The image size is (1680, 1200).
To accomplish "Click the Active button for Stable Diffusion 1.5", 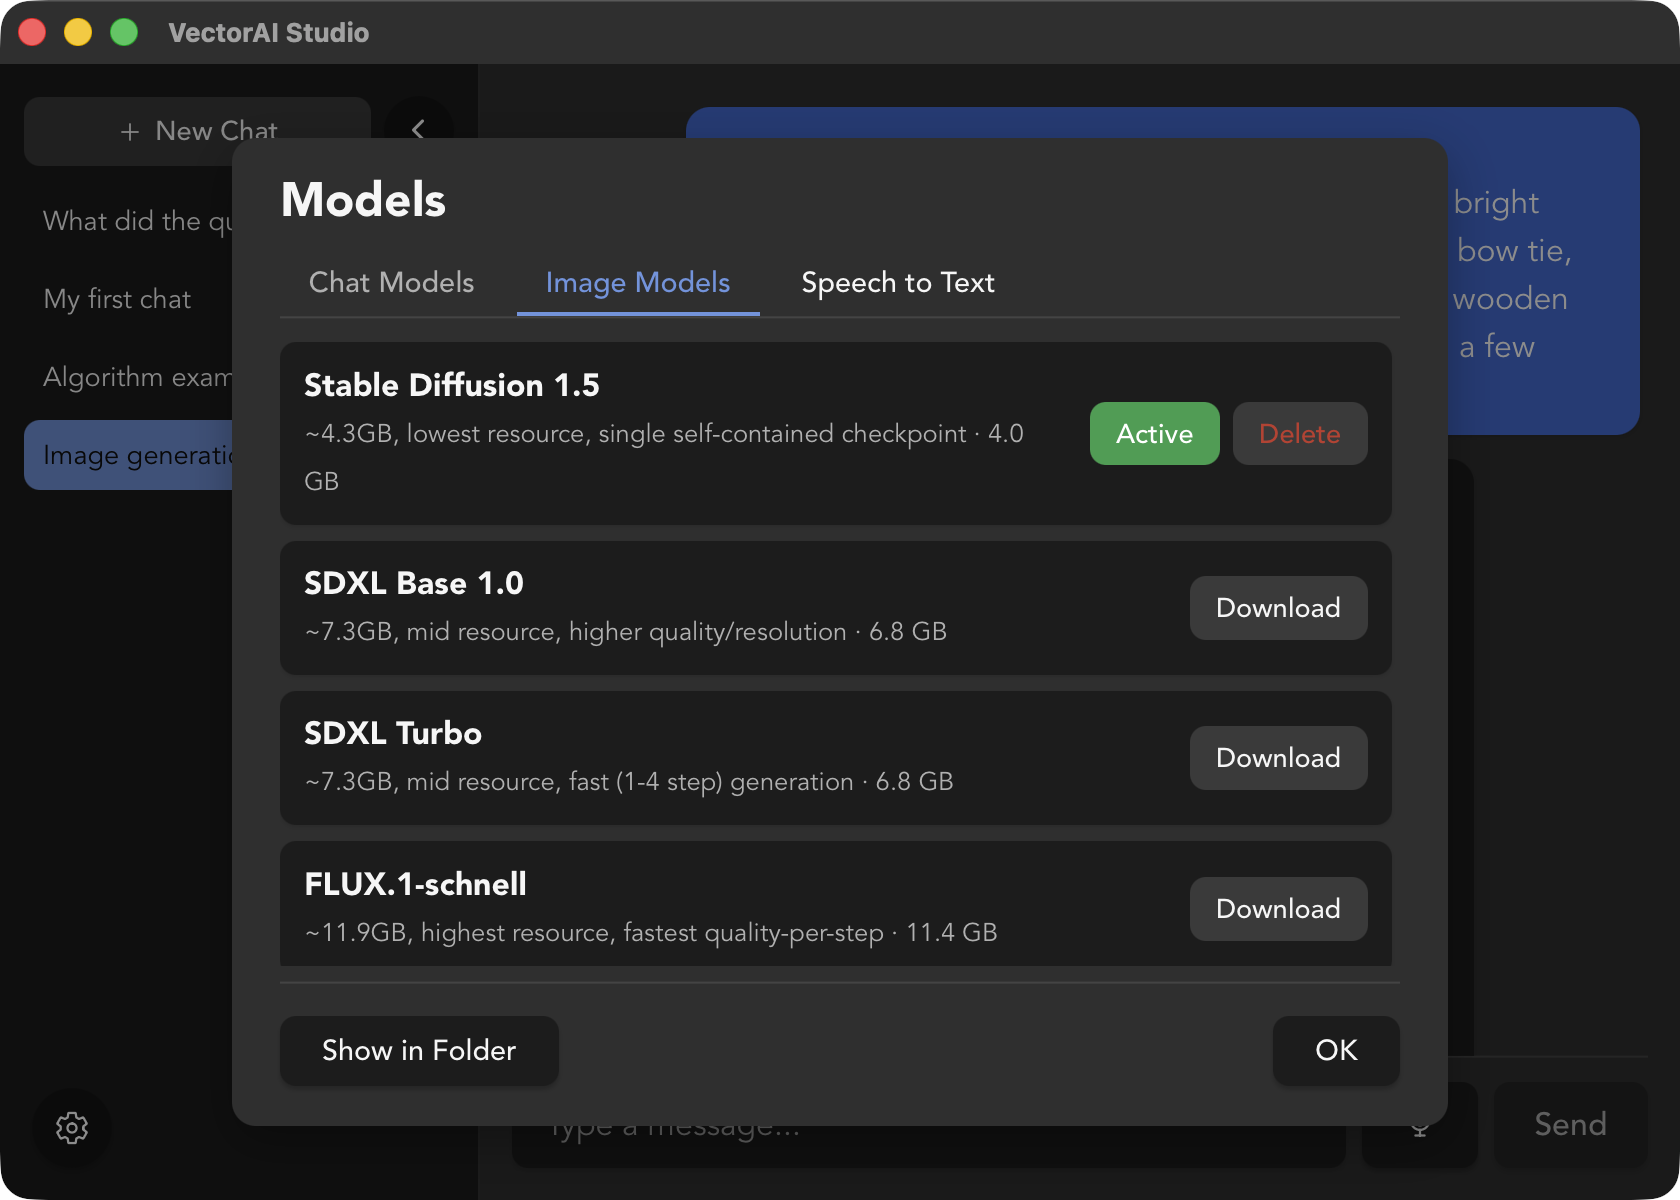I will (x=1154, y=434).
